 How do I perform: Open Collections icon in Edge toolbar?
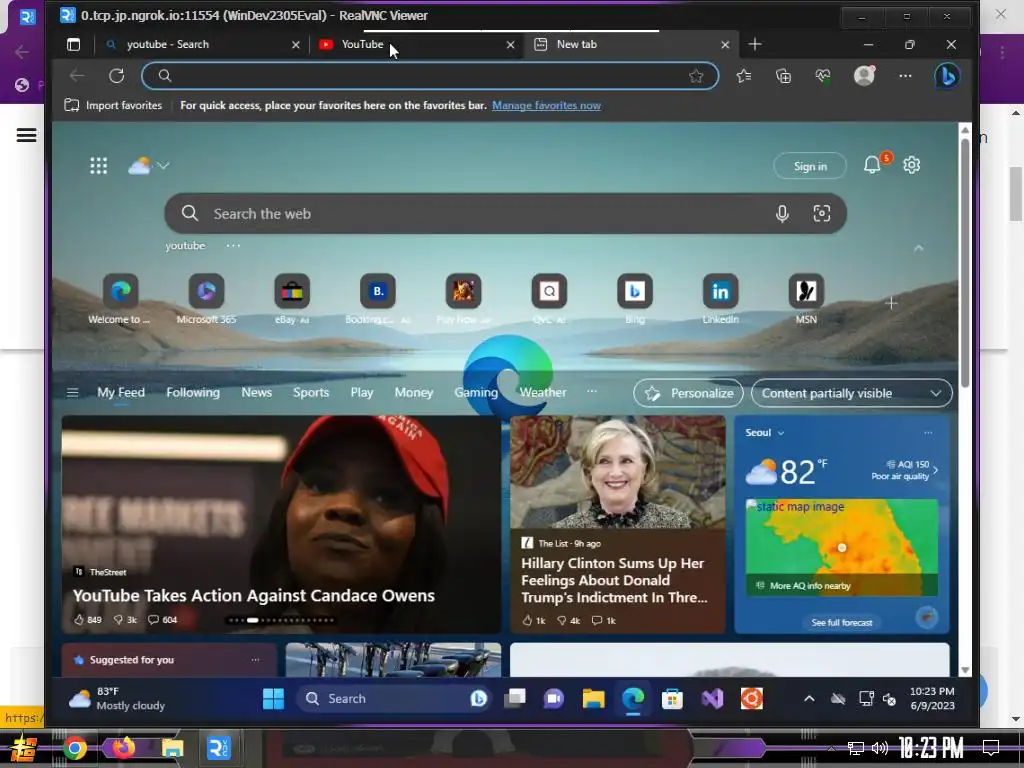[783, 76]
